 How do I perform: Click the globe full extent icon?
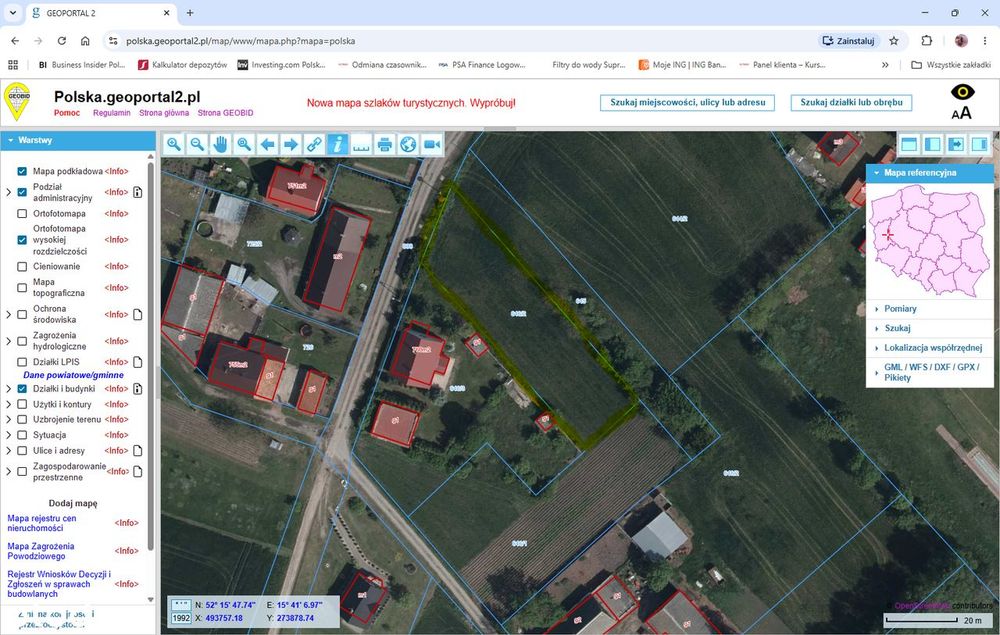click(408, 145)
